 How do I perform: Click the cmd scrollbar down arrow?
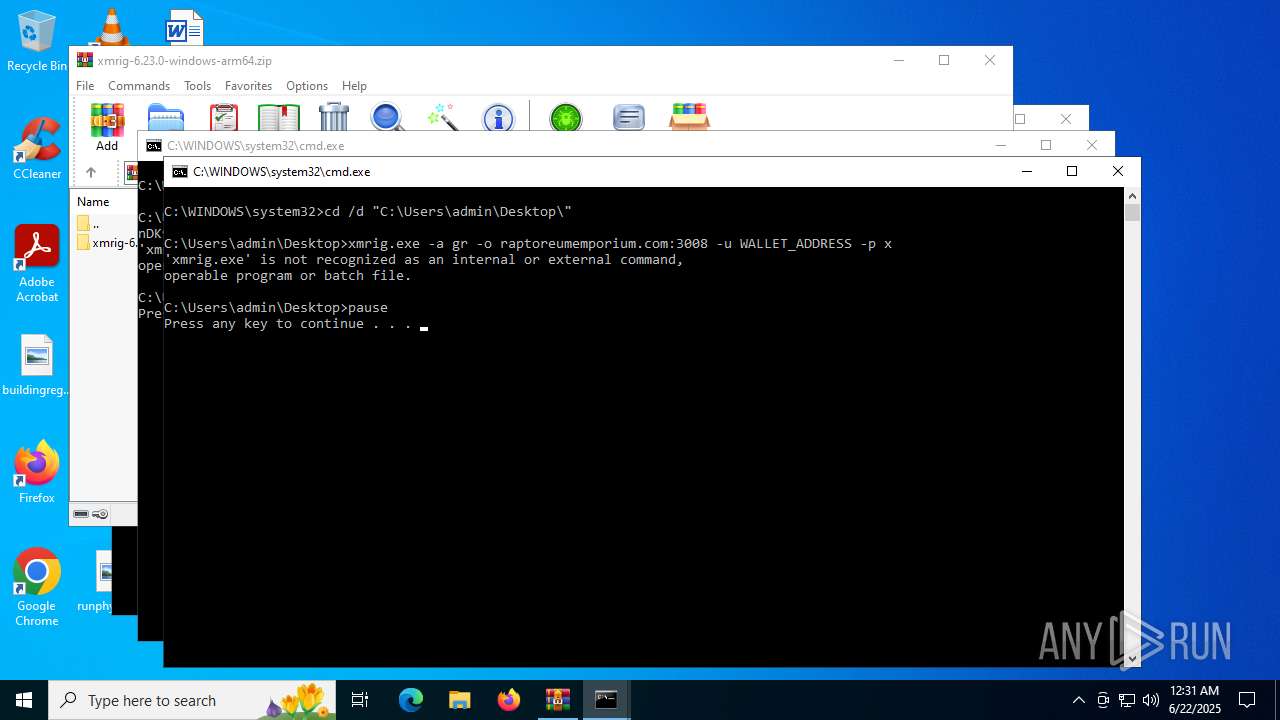(1132, 659)
